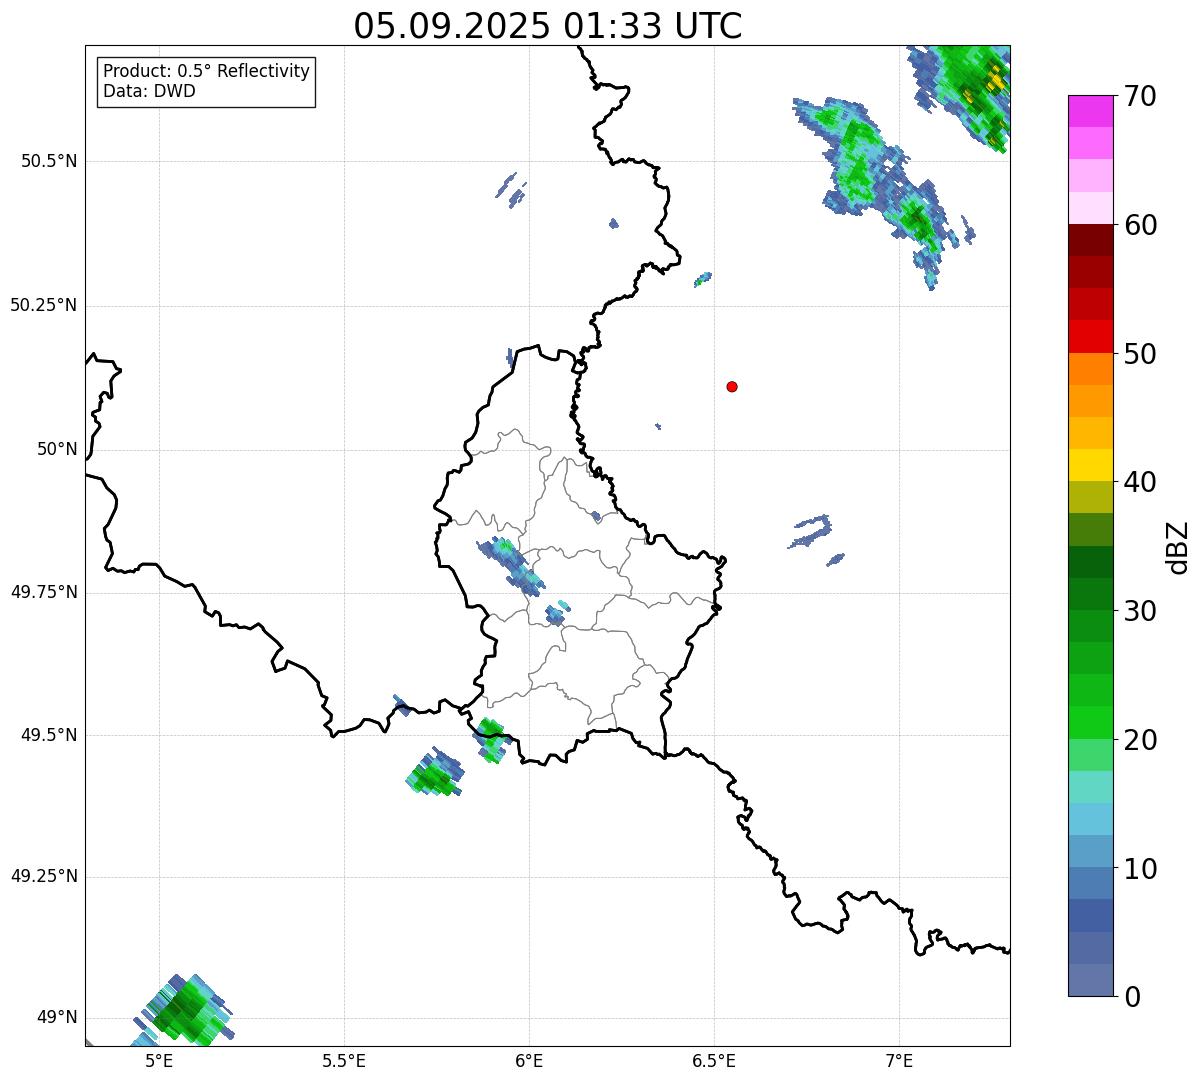The height and width of the screenshot is (1081, 1202).
Task: Click the 'dBZ' colorbar label
Action: click(x=1178, y=547)
